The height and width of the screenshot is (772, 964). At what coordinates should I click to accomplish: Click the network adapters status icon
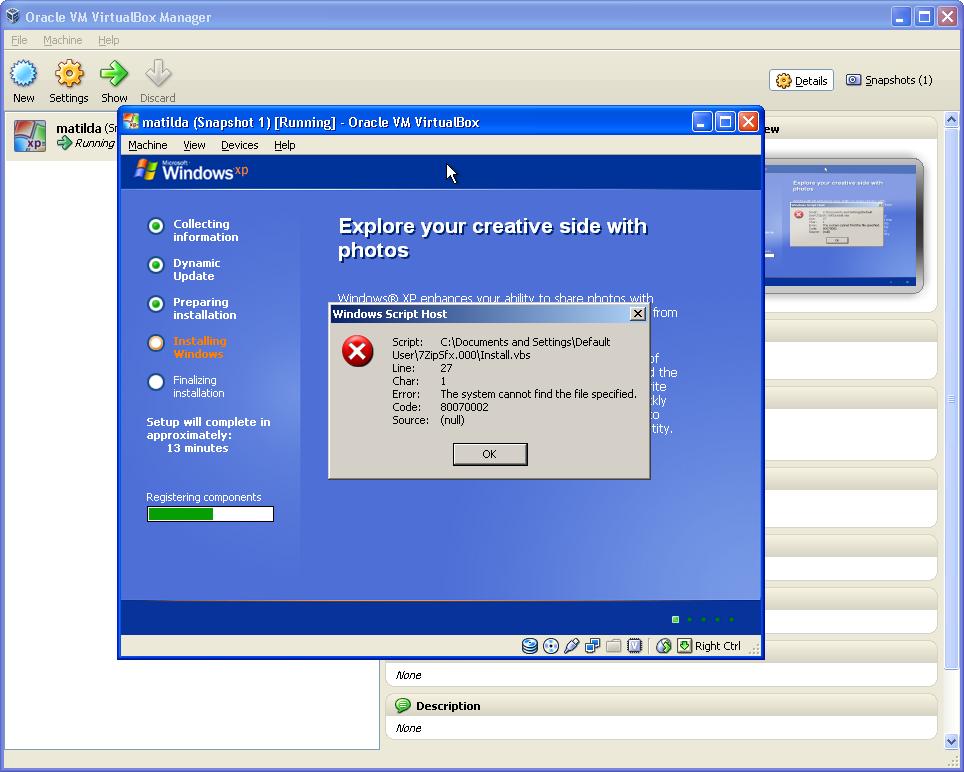click(592, 646)
